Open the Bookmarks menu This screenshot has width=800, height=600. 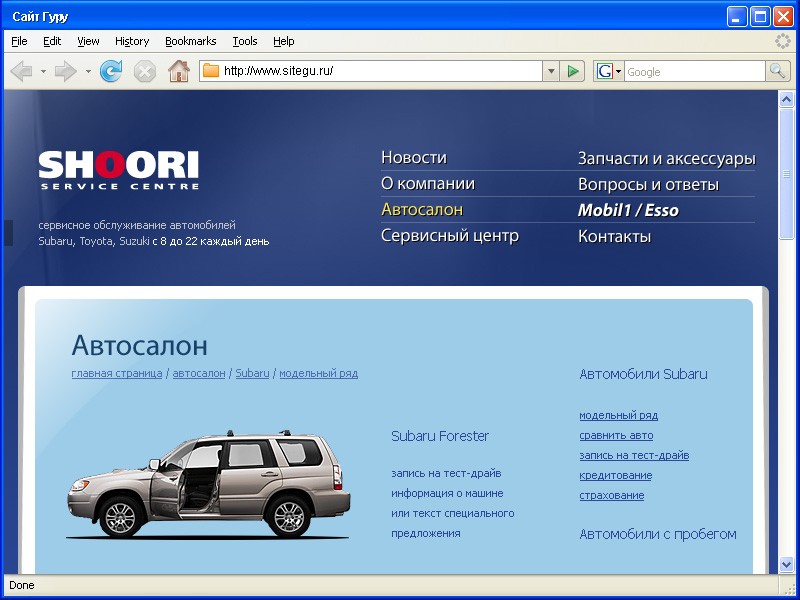pos(190,41)
